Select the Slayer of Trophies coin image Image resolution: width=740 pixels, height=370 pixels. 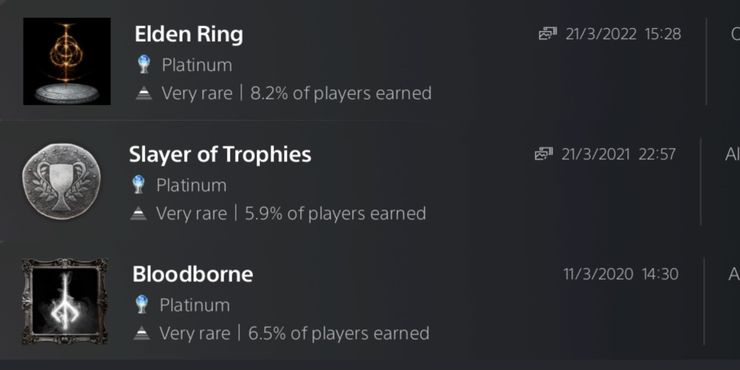click(x=61, y=182)
